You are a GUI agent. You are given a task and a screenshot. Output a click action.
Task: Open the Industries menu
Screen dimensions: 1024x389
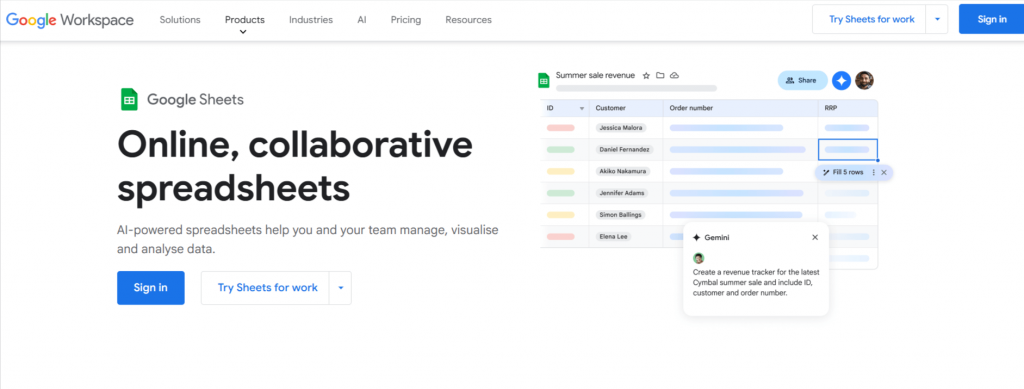click(311, 20)
